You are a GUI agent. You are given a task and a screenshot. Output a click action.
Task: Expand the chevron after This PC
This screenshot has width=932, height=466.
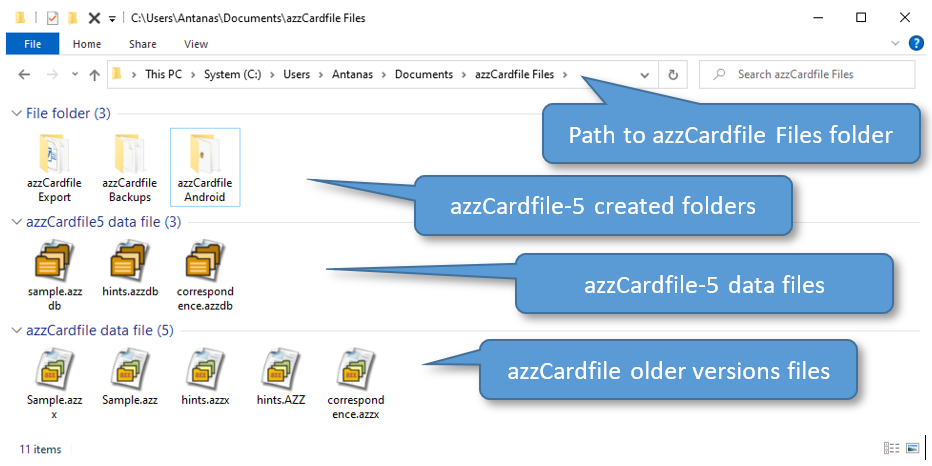pyautogui.click(x=193, y=74)
